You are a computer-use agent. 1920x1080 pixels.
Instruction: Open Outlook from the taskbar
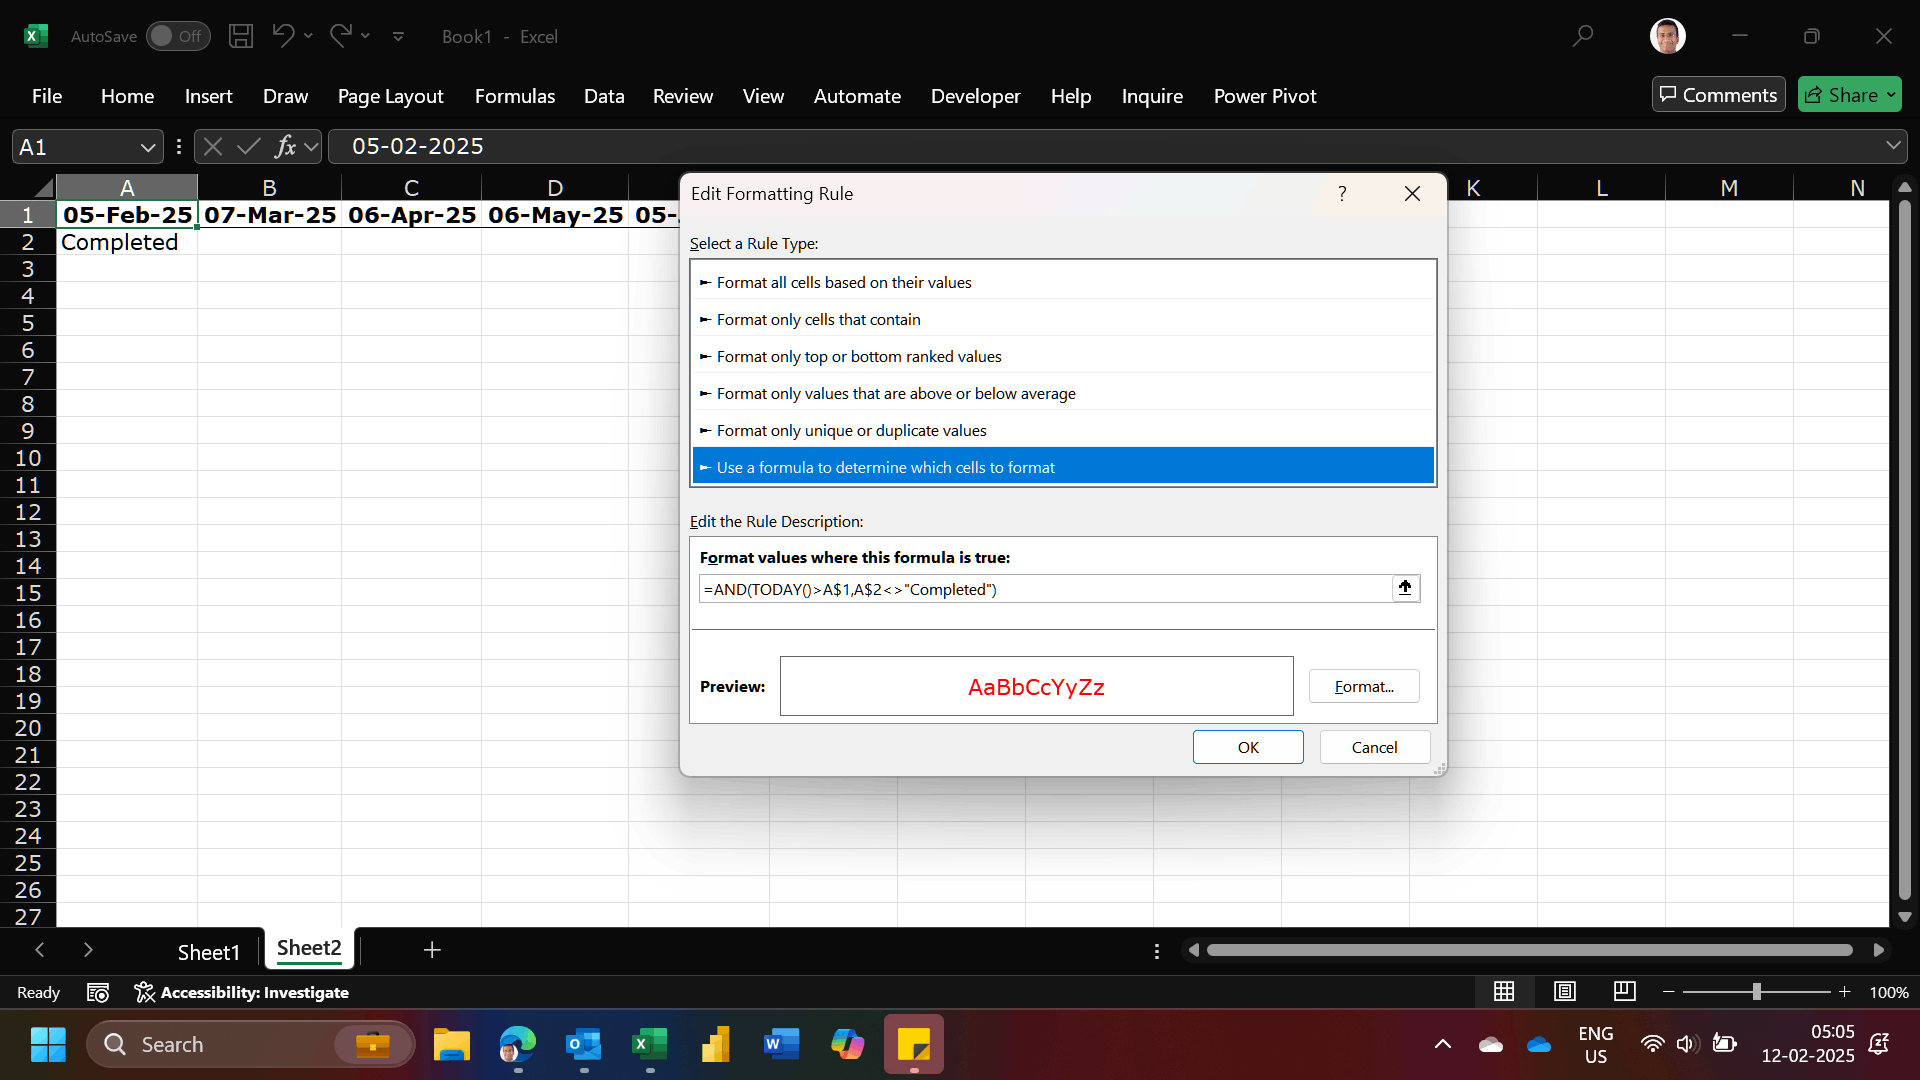point(584,1044)
